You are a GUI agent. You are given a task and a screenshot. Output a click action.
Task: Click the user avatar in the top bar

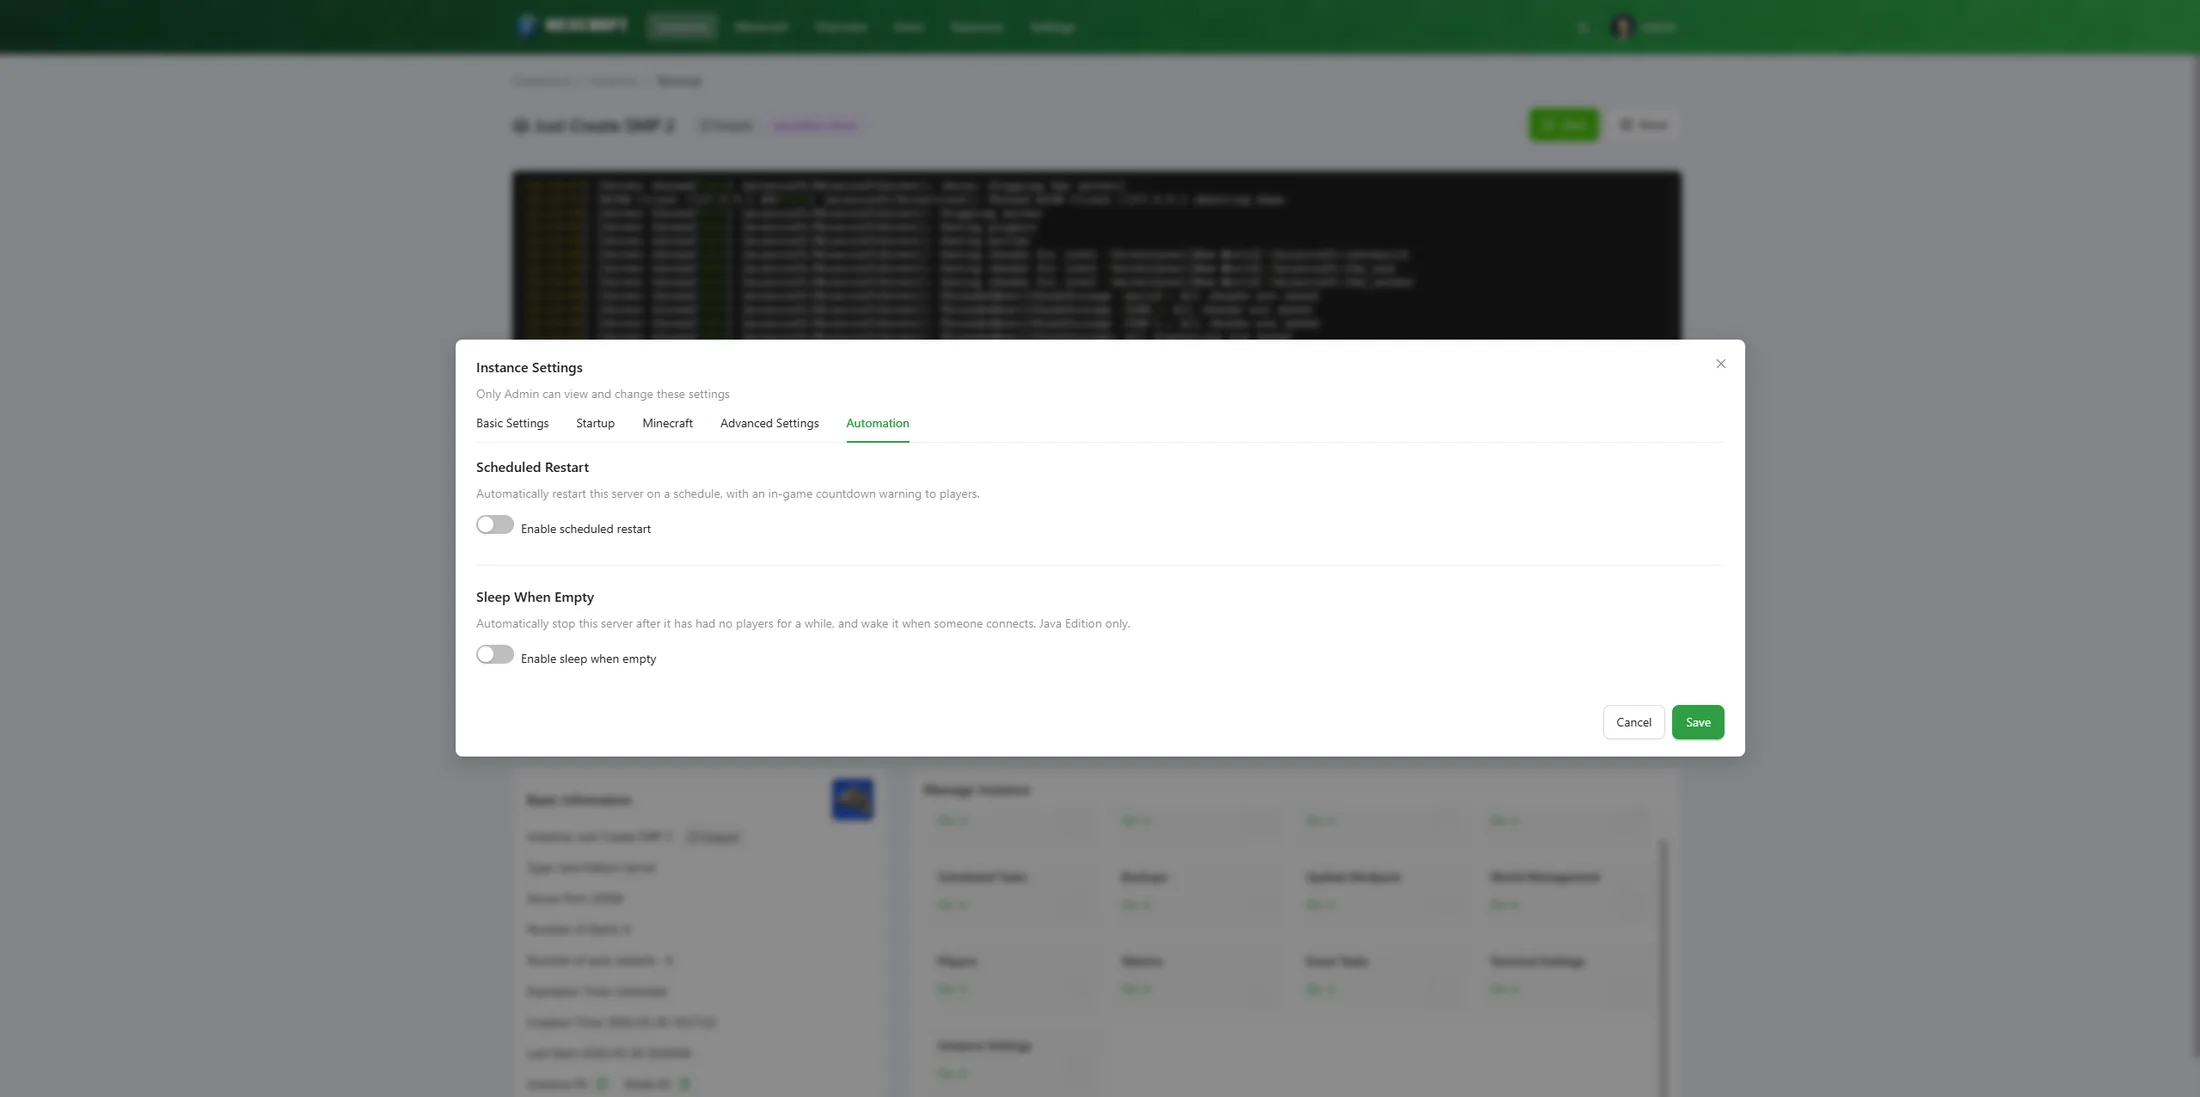pyautogui.click(x=1622, y=27)
